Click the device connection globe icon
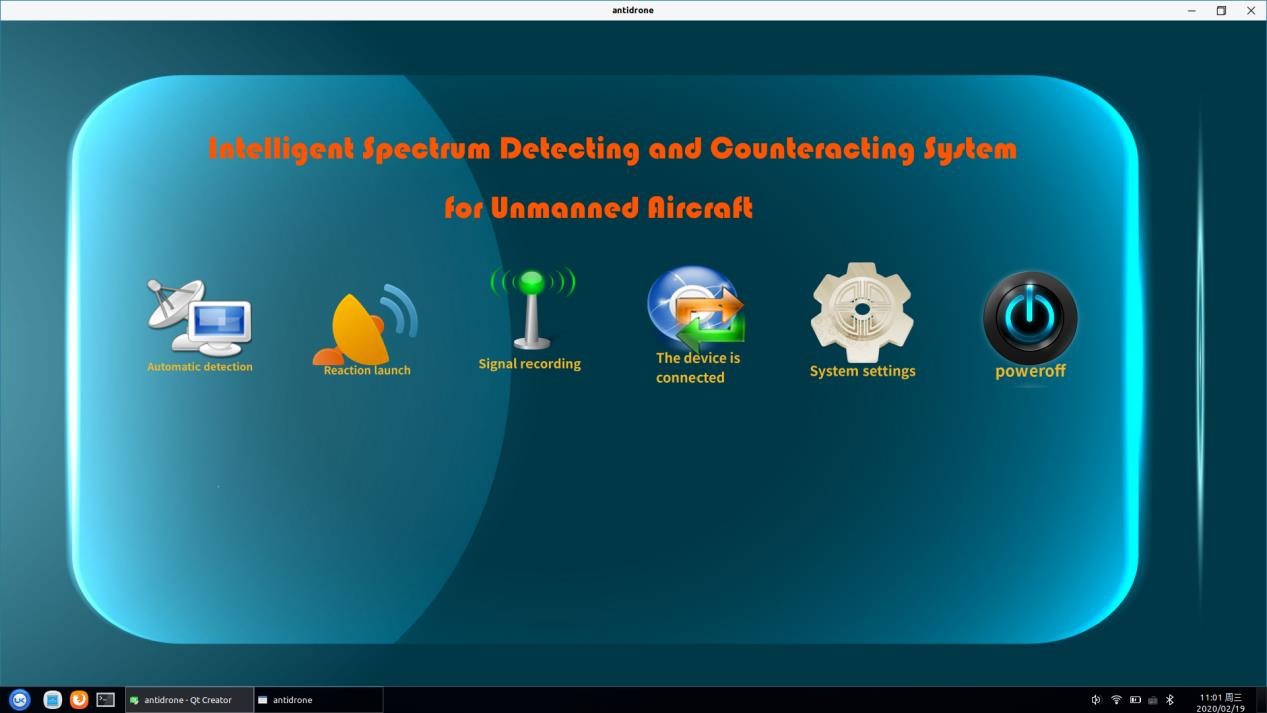The height and width of the screenshot is (713, 1267). (x=695, y=308)
